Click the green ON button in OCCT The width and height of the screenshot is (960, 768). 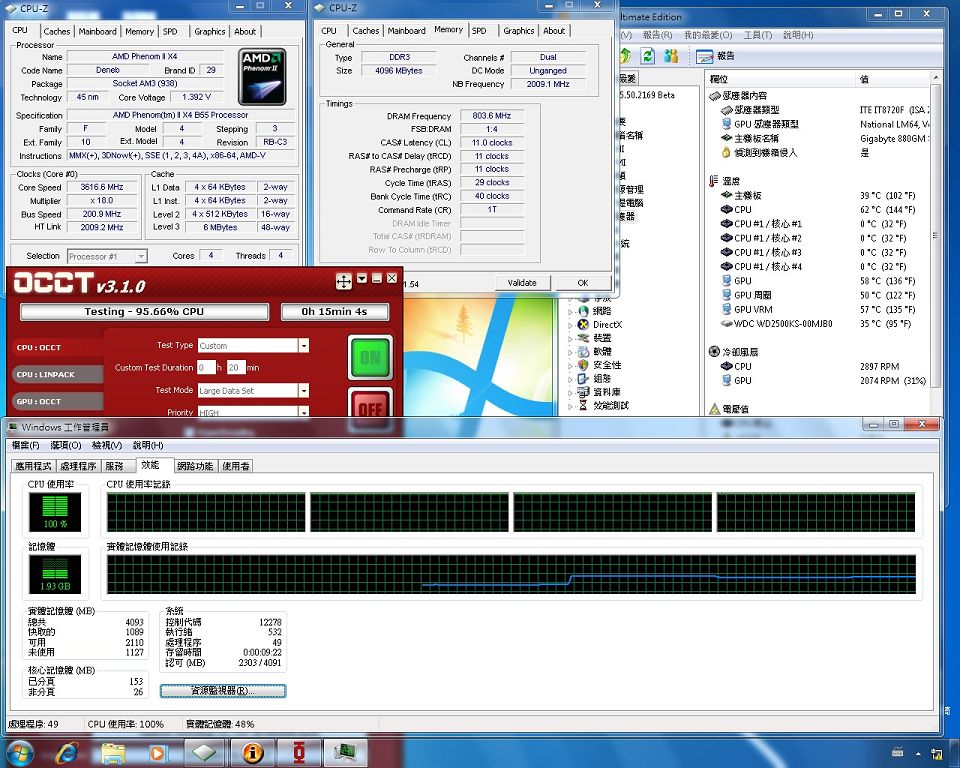coord(370,357)
